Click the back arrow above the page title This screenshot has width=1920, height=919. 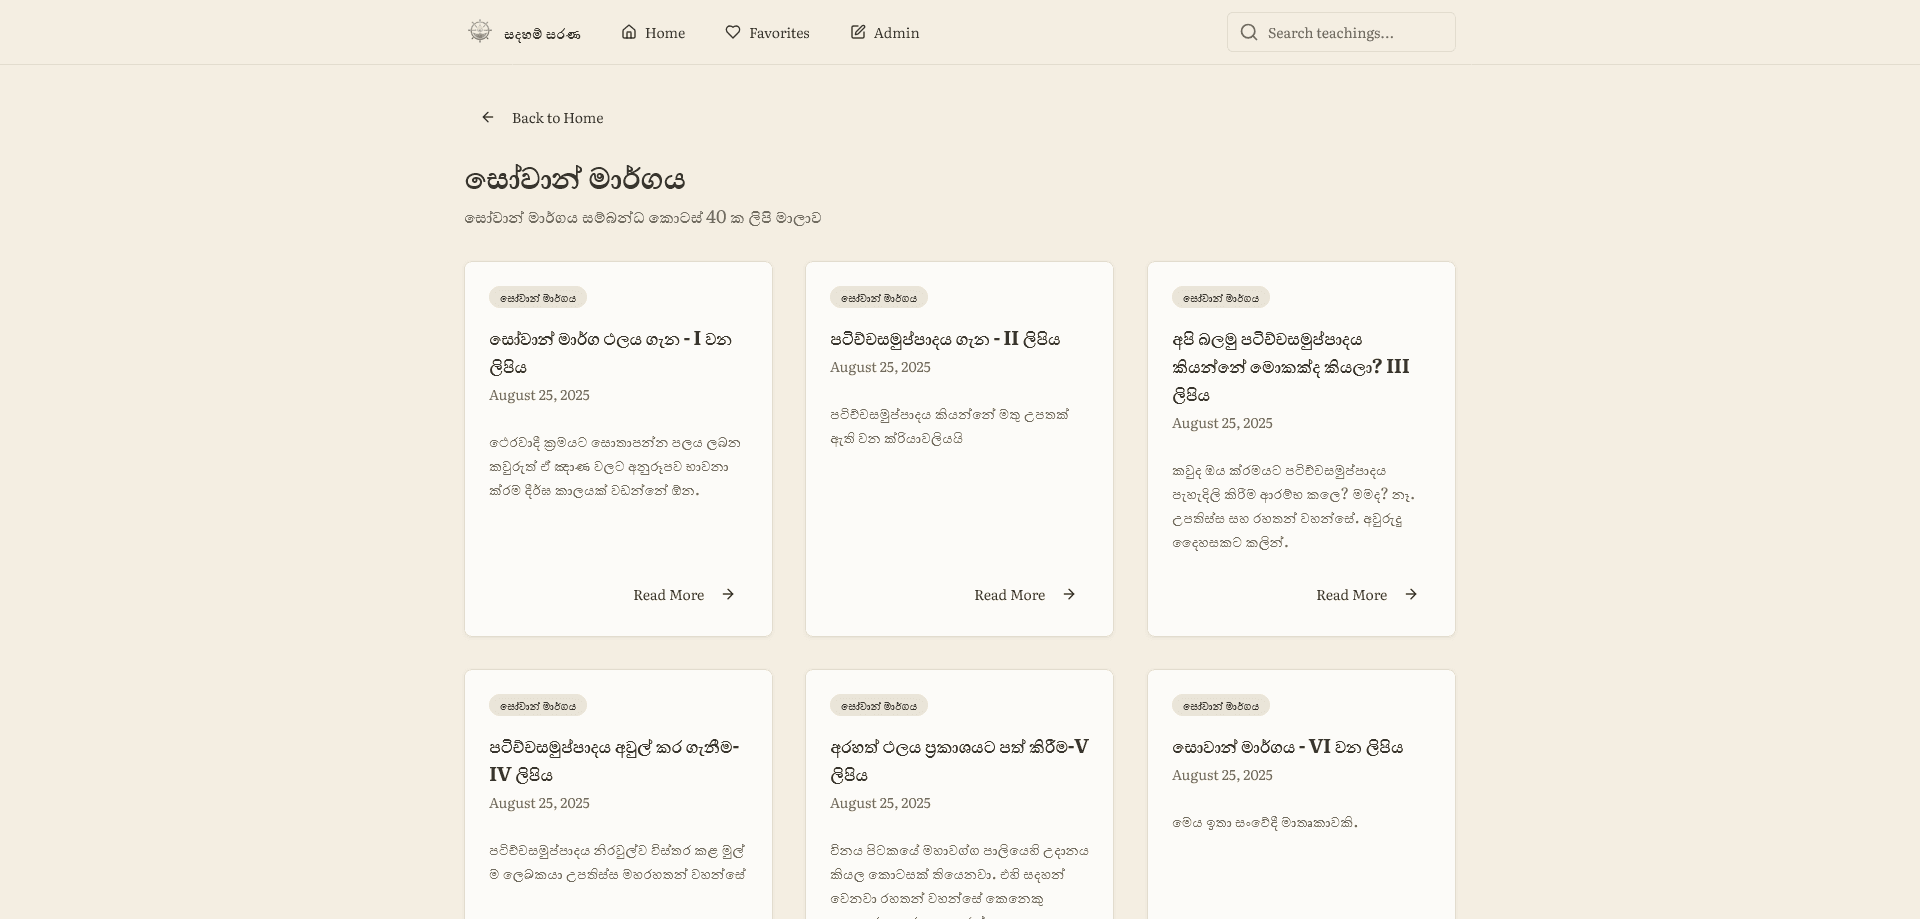tap(488, 117)
